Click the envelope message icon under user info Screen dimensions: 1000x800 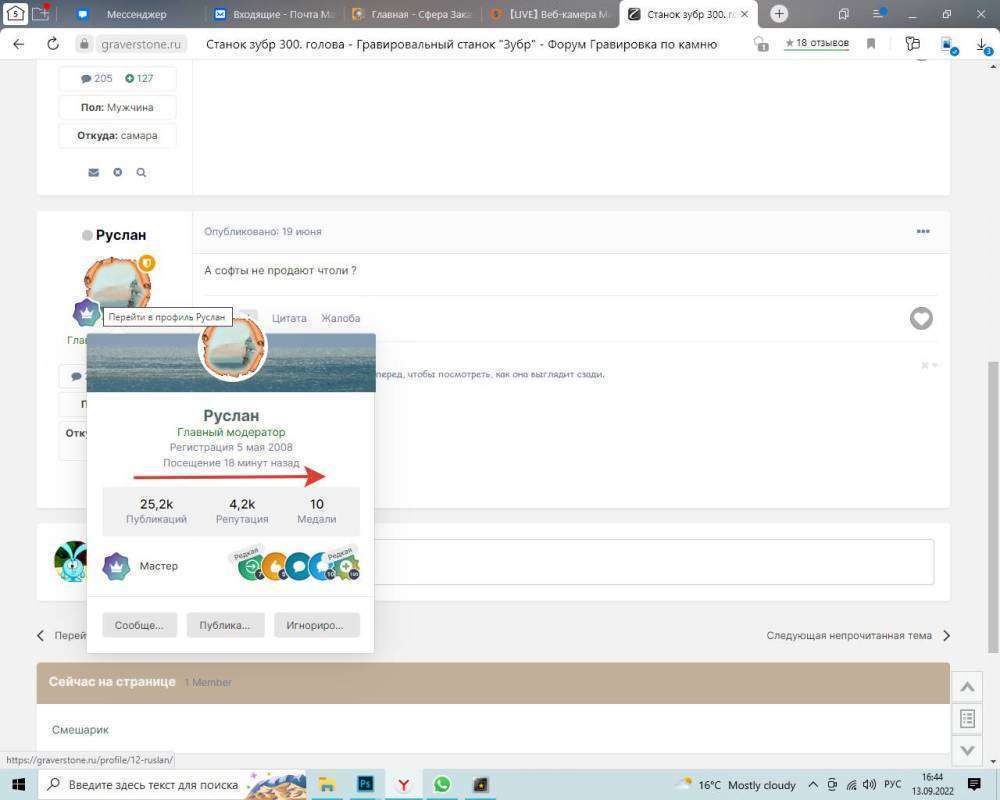[93, 172]
